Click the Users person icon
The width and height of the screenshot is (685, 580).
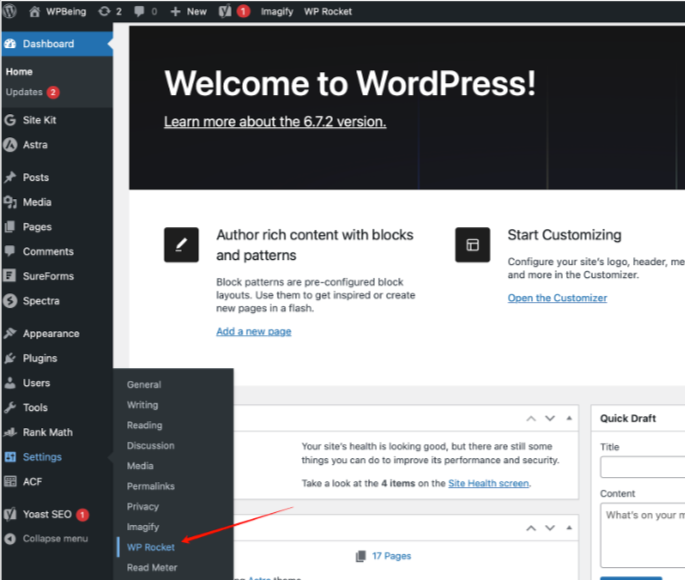pos(10,383)
